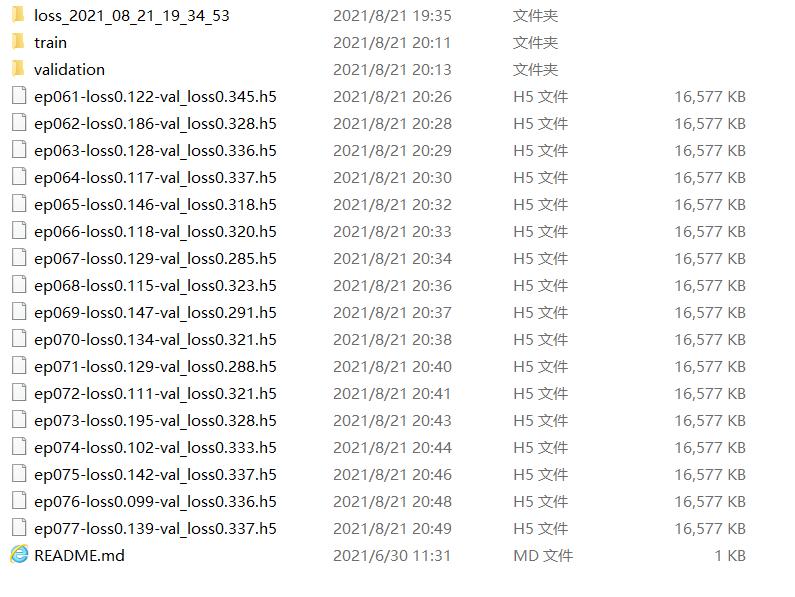Select file ep064-loss0.117-val_loss0.337.h5
The height and width of the screenshot is (597, 795).
tap(155, 178)
